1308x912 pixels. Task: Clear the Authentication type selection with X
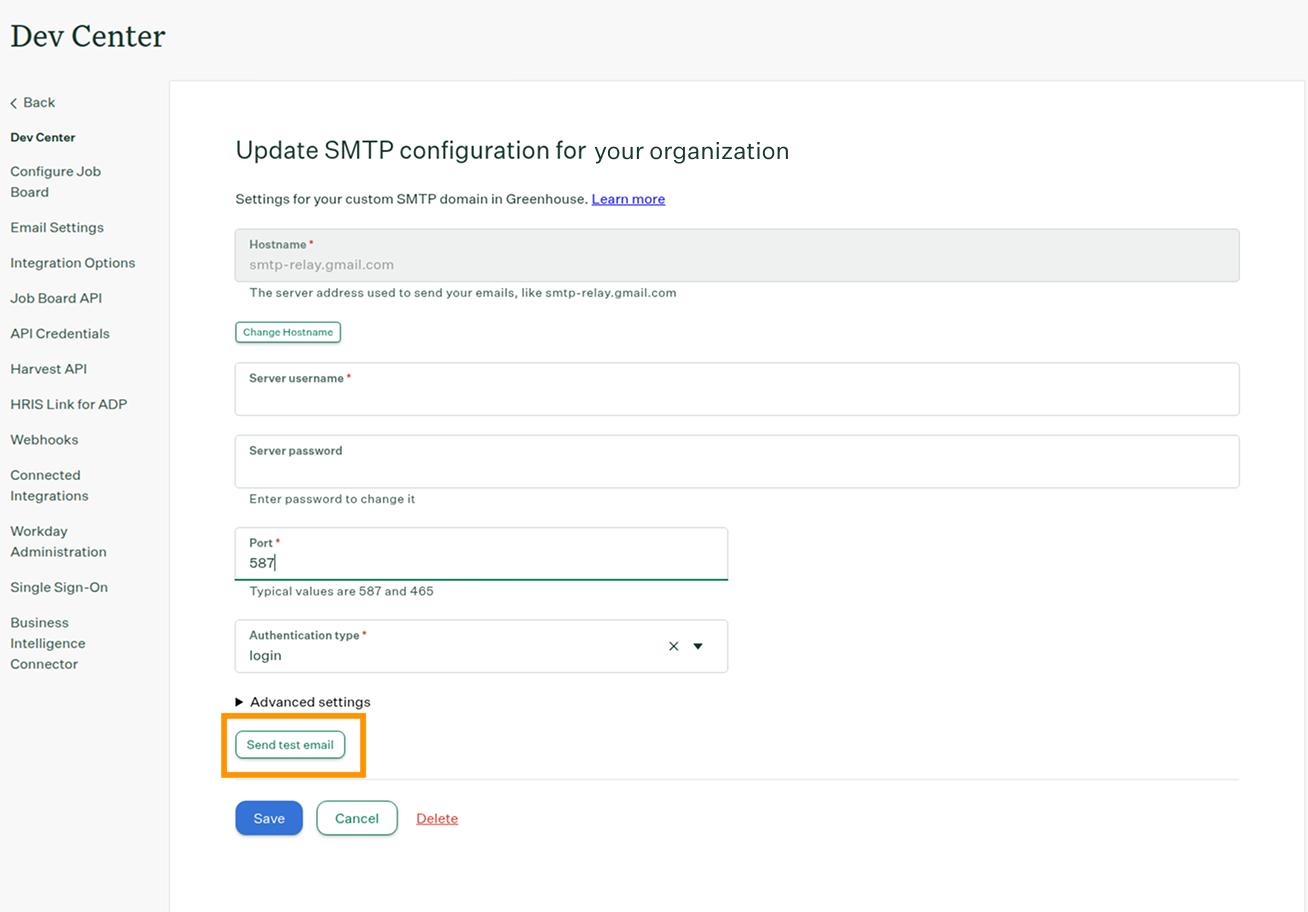[x=673, y=646]
